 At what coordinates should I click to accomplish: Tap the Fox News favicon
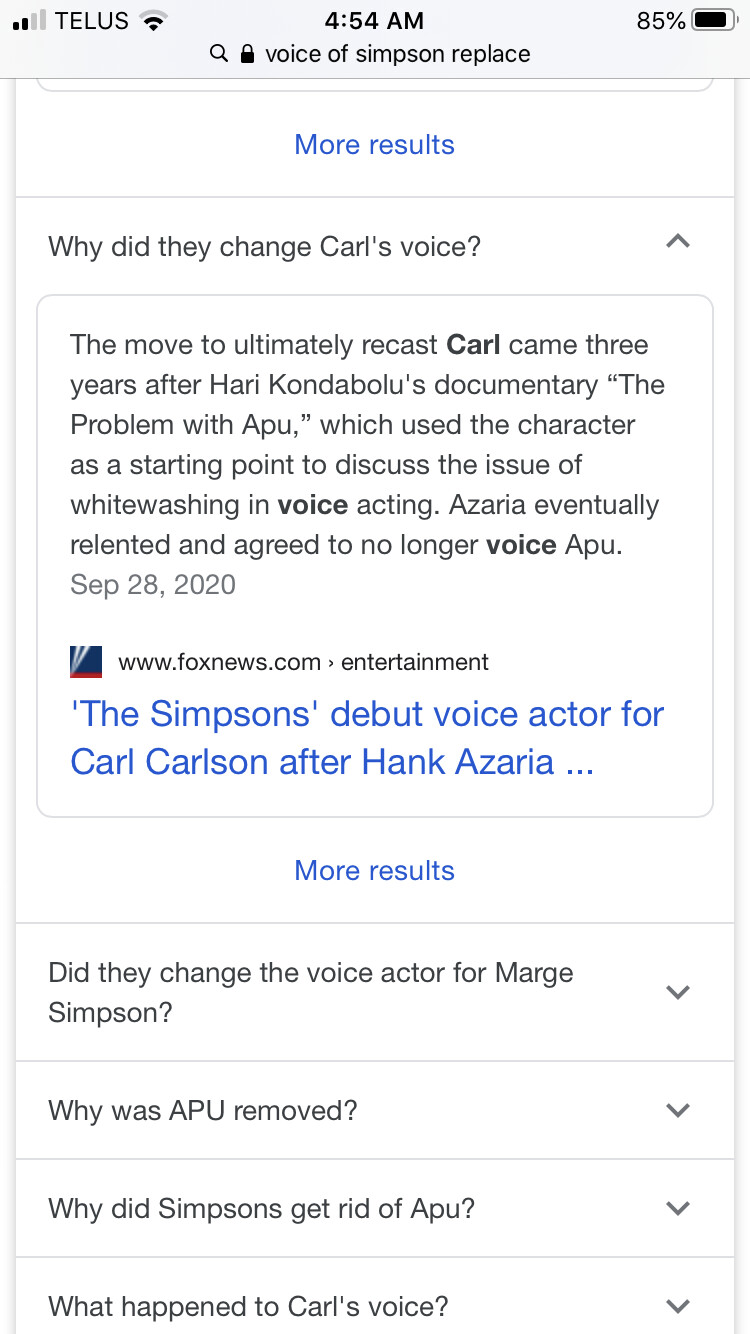coord(86,662)
